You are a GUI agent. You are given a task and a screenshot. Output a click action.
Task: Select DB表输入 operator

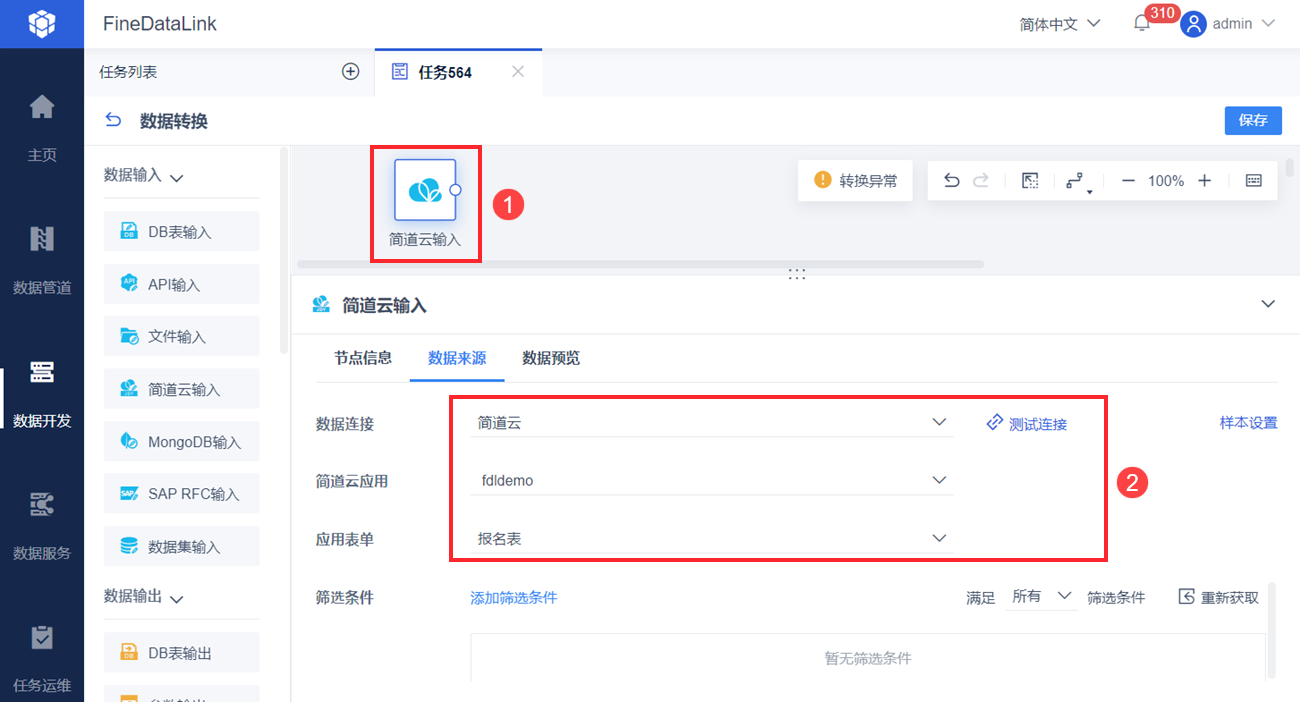point(182,231)
